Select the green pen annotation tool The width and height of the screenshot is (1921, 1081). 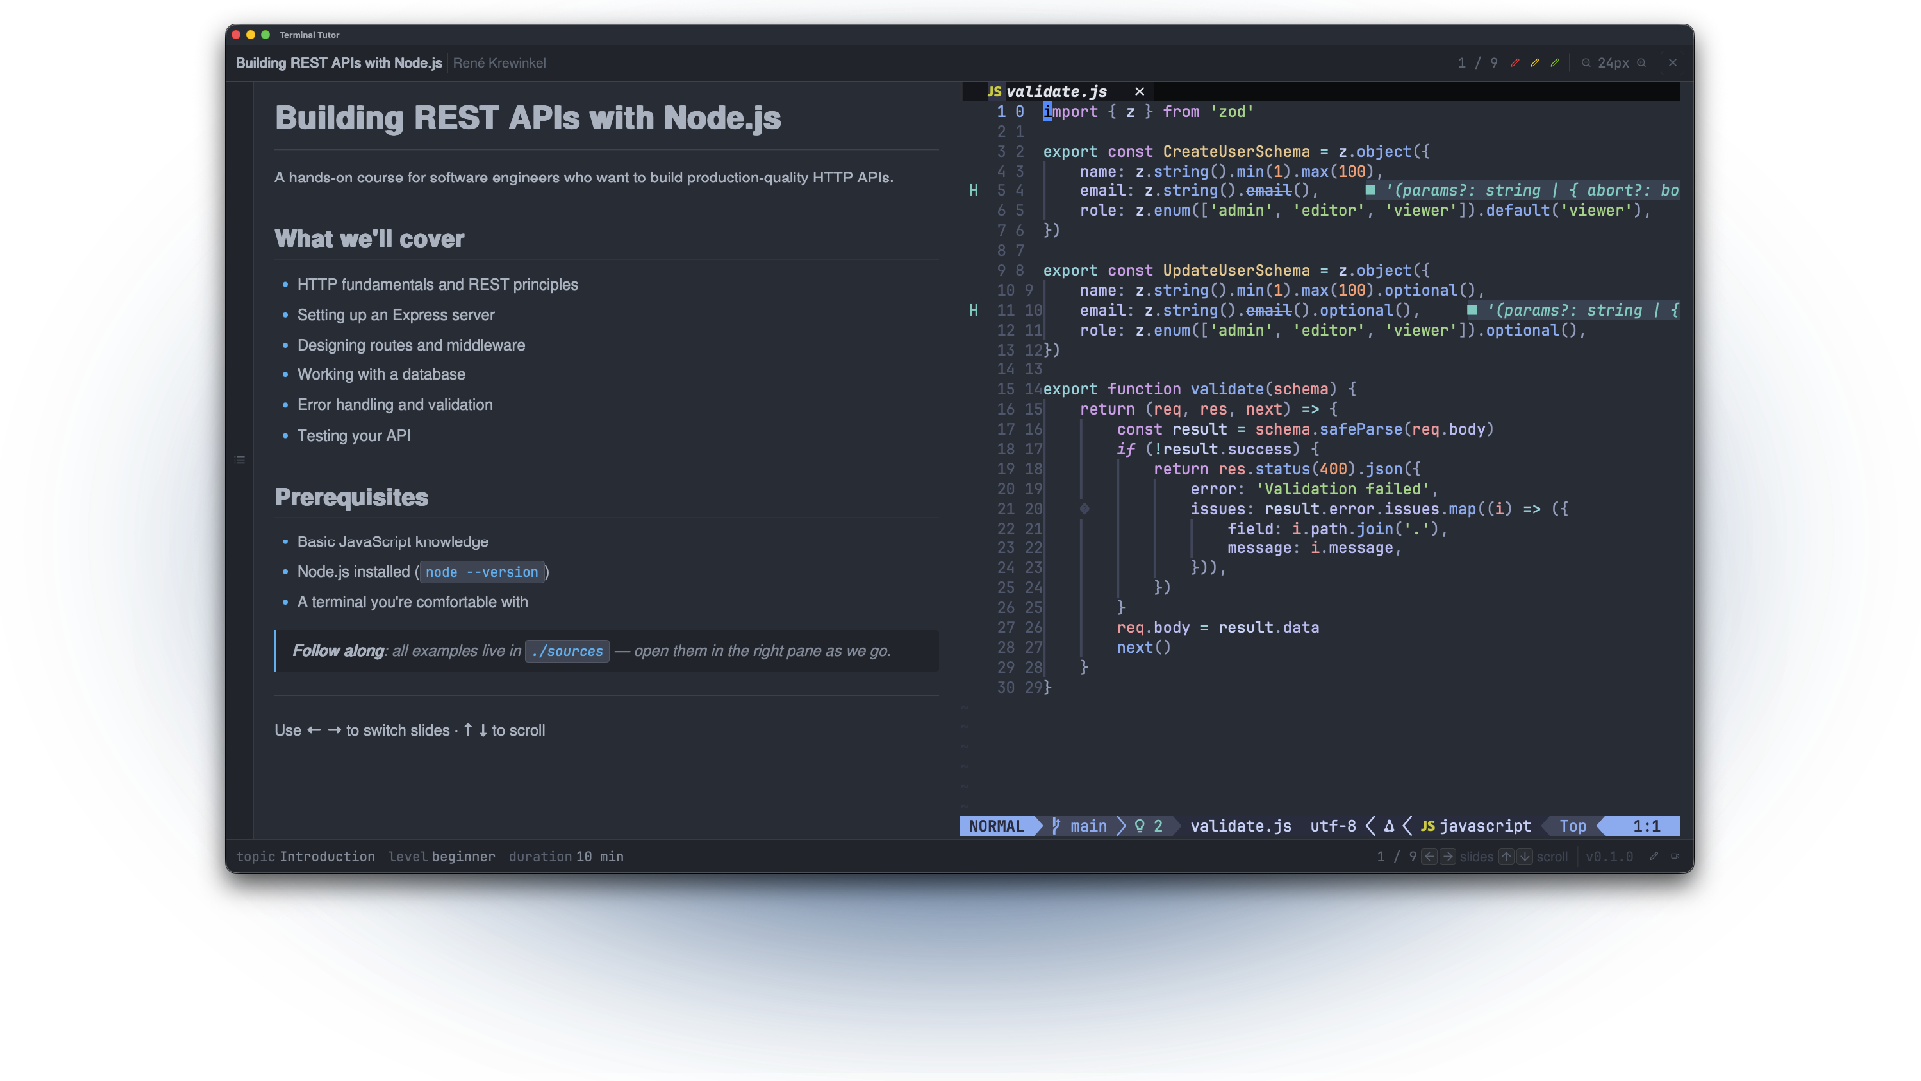click(x=1555, y=63)
